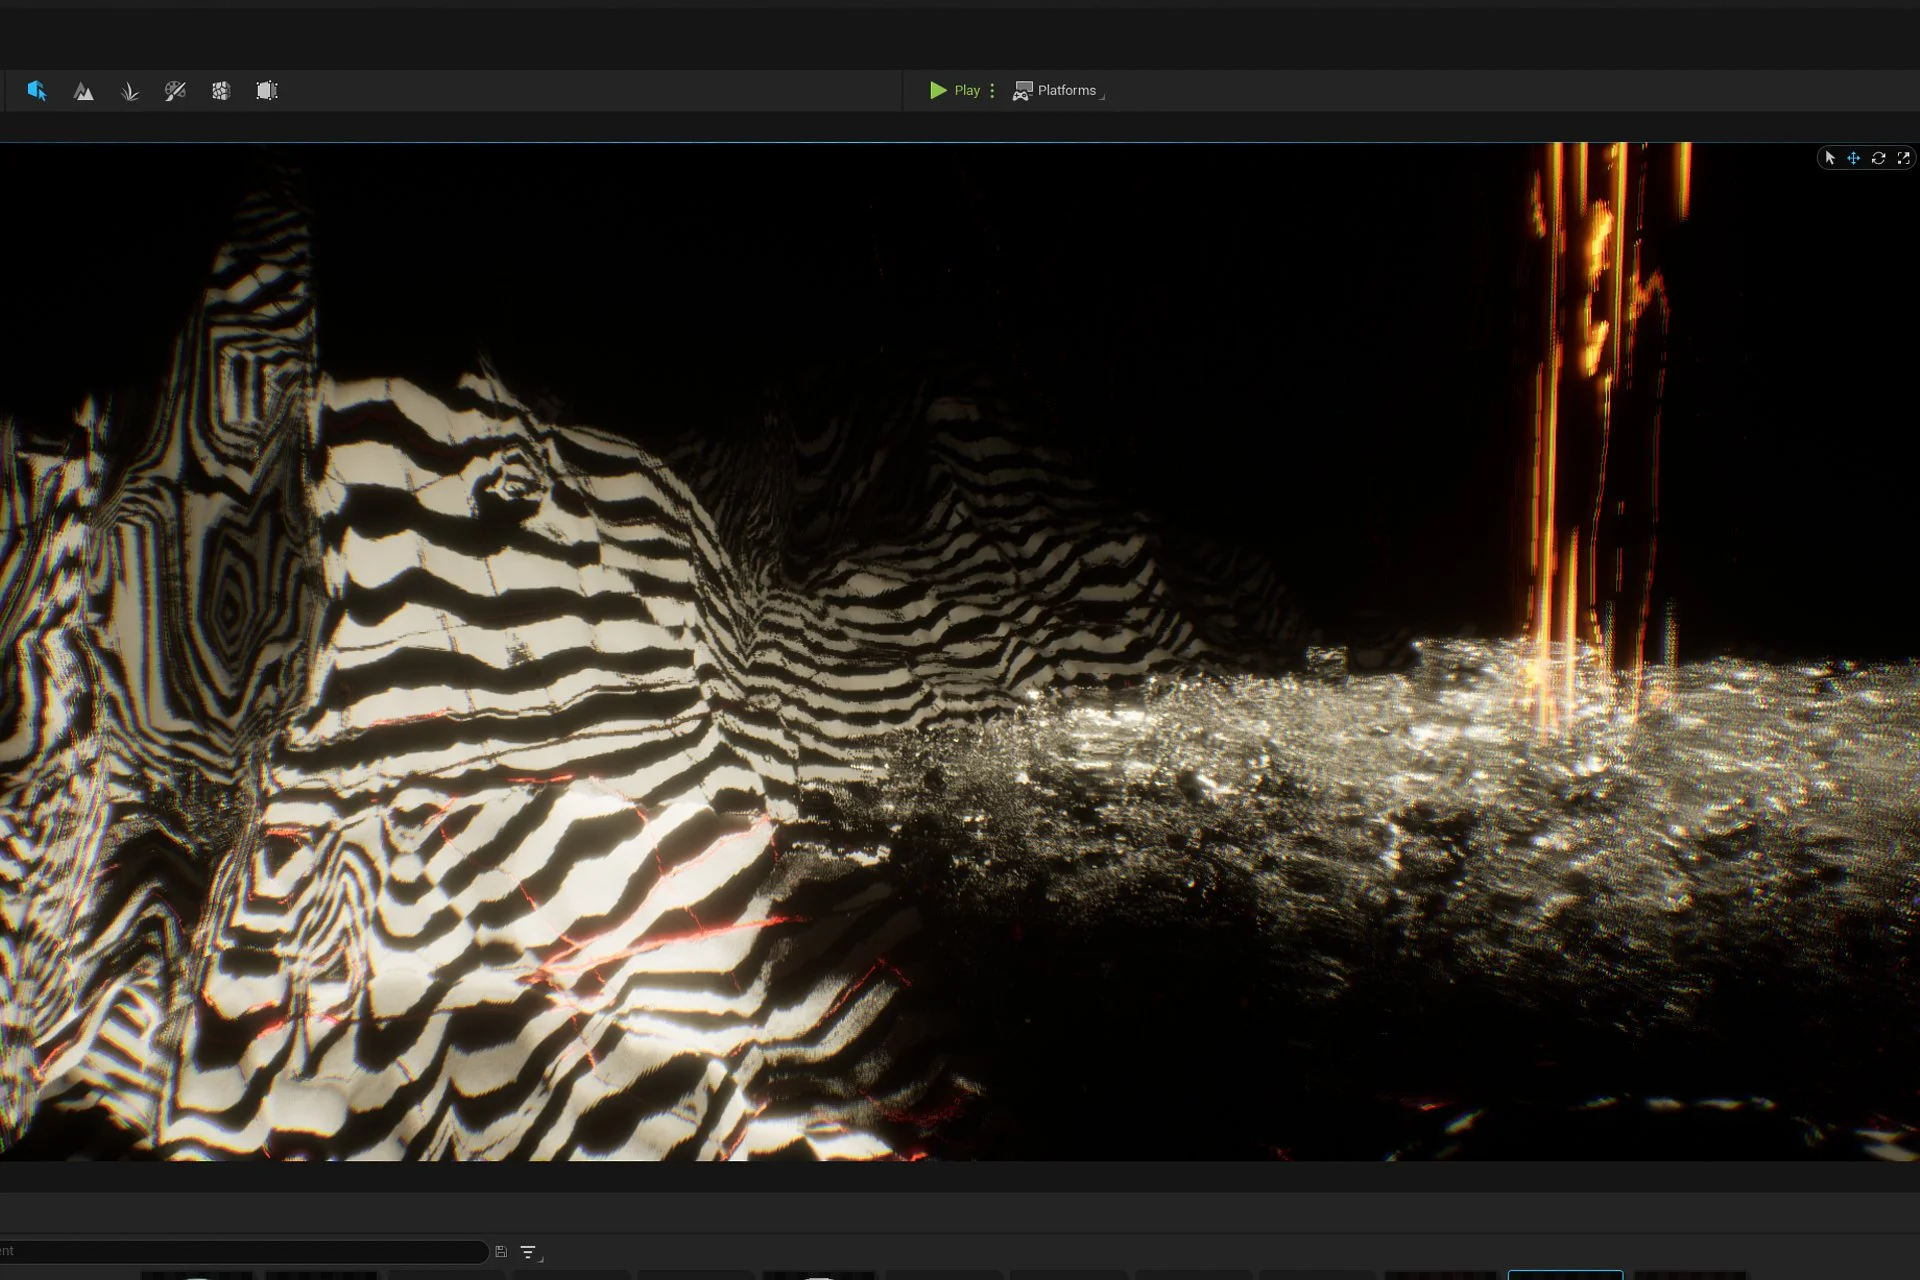This screenshot has width=1920, height=1280.
Task: Switch to Foliage mode
Action: [x=129, y=91]
